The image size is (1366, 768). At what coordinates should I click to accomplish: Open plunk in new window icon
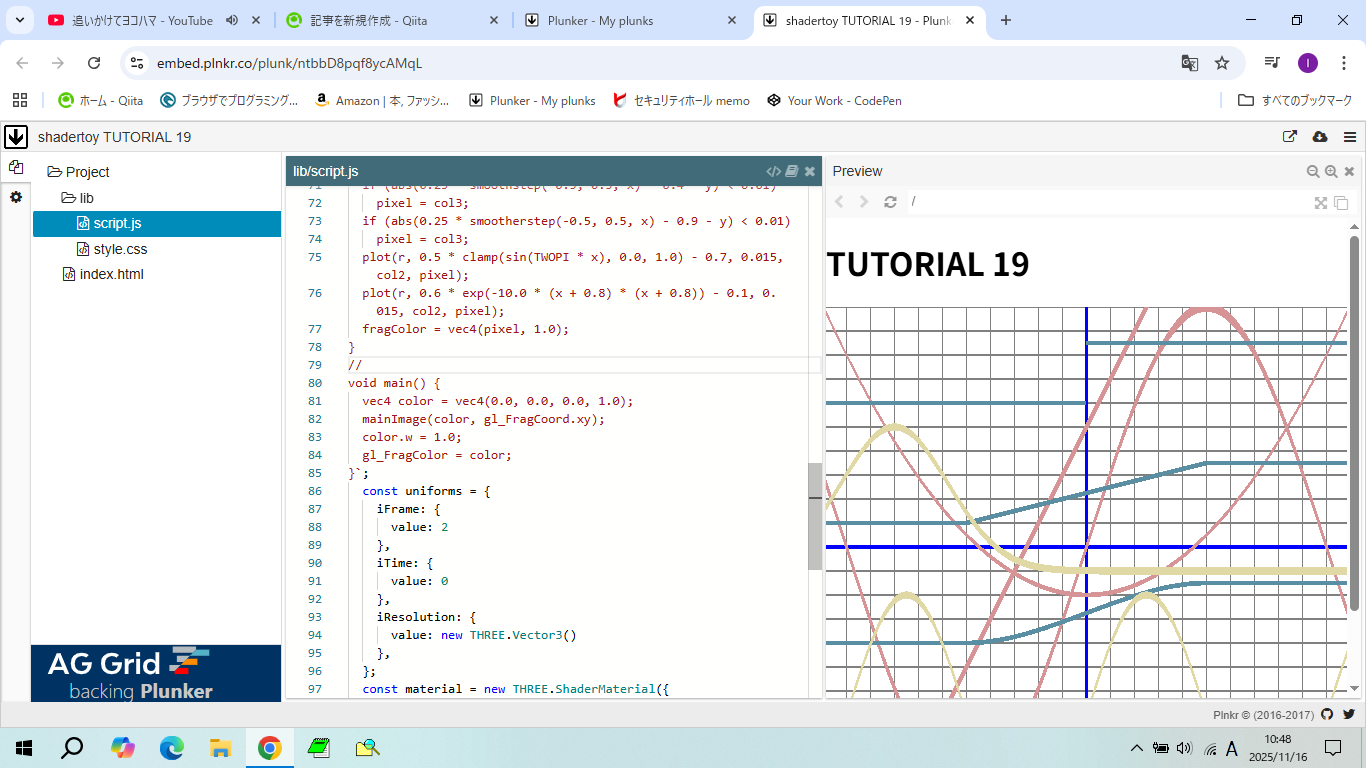click(x=1290, y=137)
